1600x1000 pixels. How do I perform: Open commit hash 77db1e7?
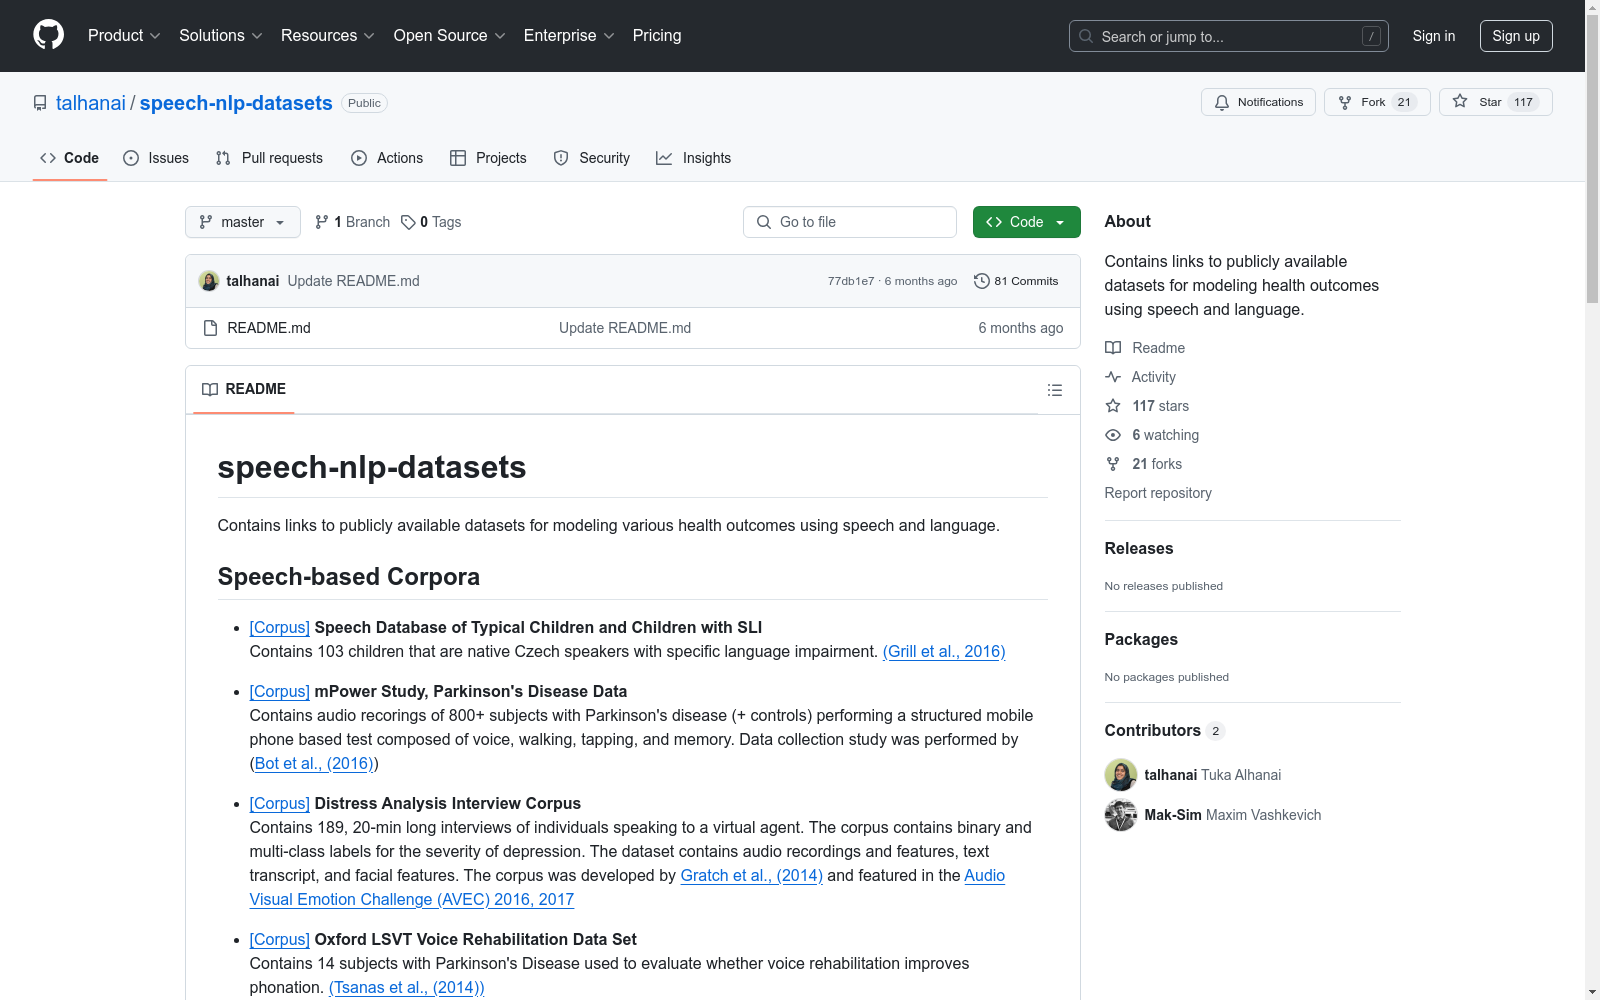(x=851, y=281)
